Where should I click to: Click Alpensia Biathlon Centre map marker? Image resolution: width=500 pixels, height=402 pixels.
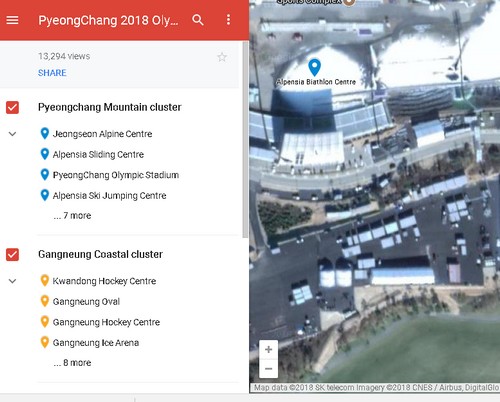(315, 67)
